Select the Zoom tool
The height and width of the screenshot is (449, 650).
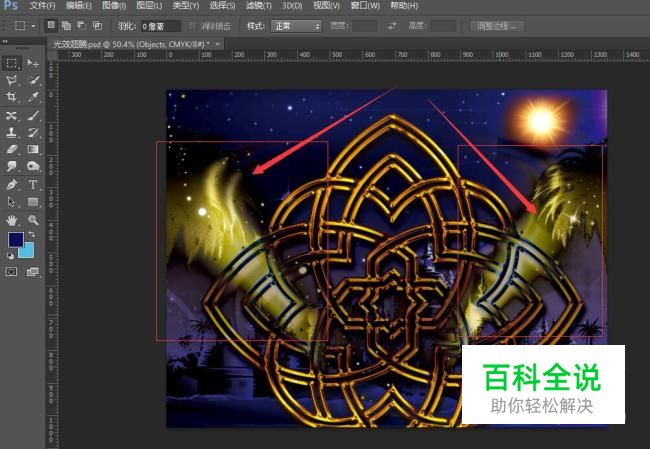click(x=33, y=220)
